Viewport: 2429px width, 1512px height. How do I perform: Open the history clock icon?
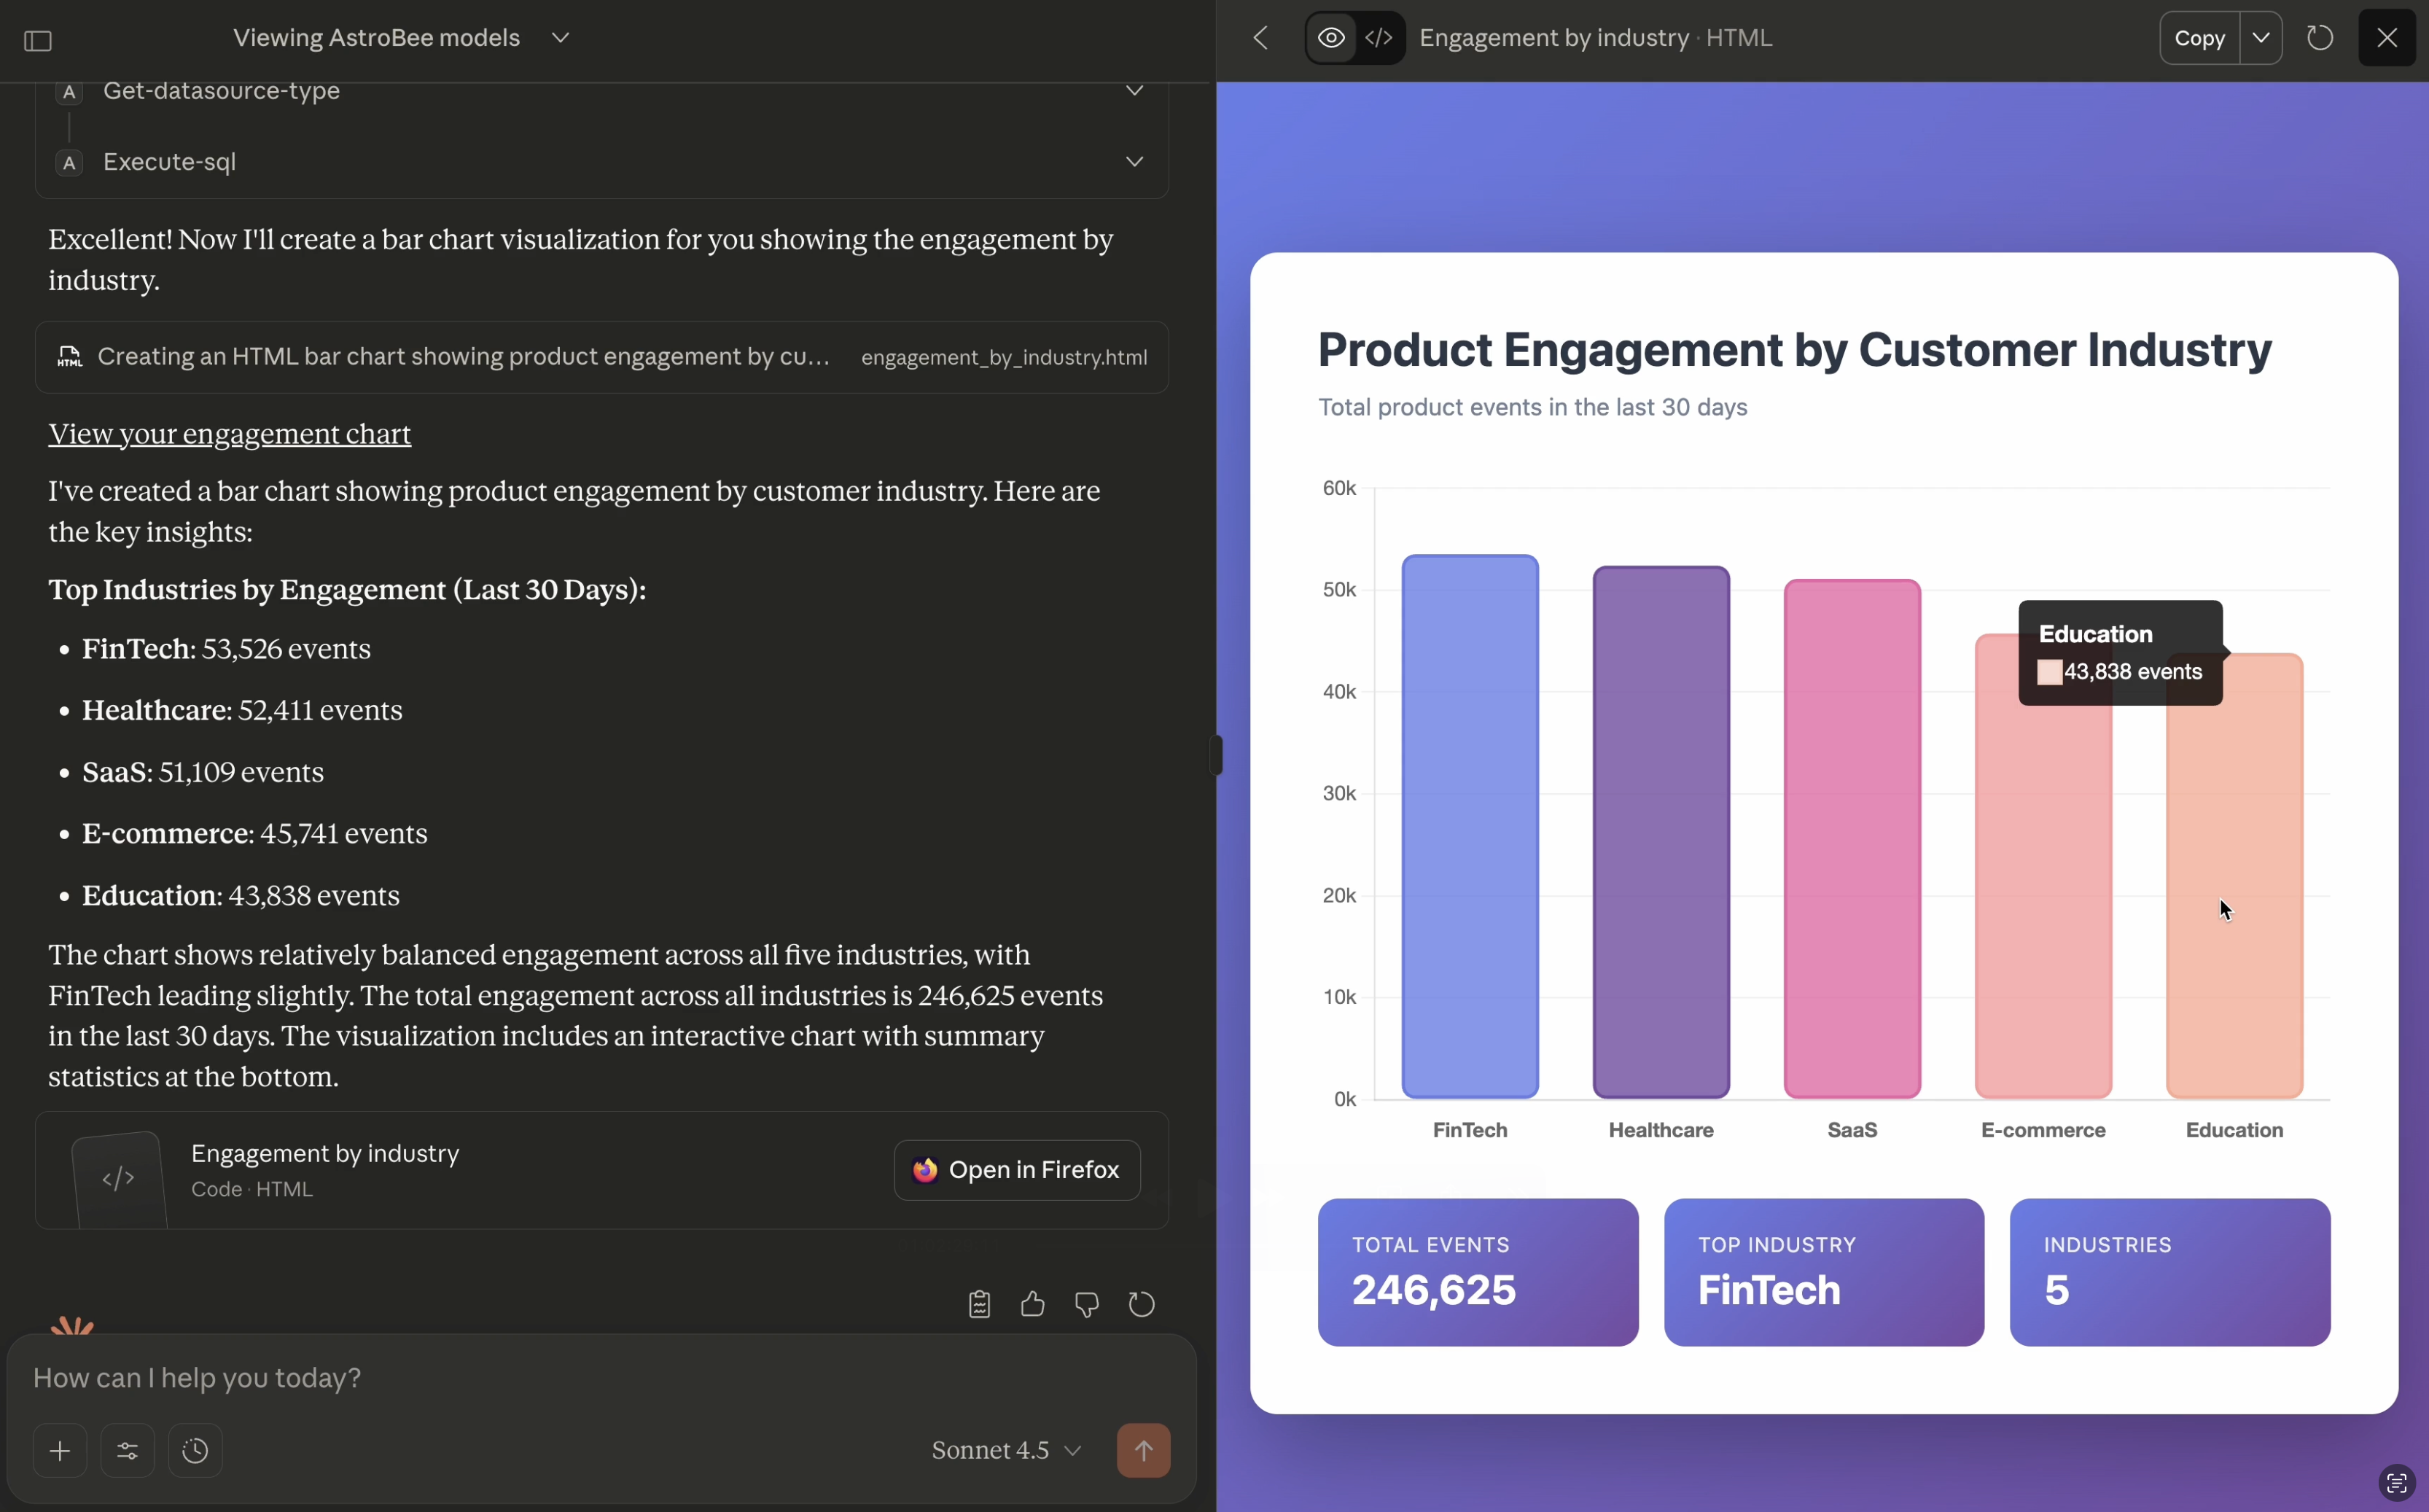click(x=195, y=1450)
